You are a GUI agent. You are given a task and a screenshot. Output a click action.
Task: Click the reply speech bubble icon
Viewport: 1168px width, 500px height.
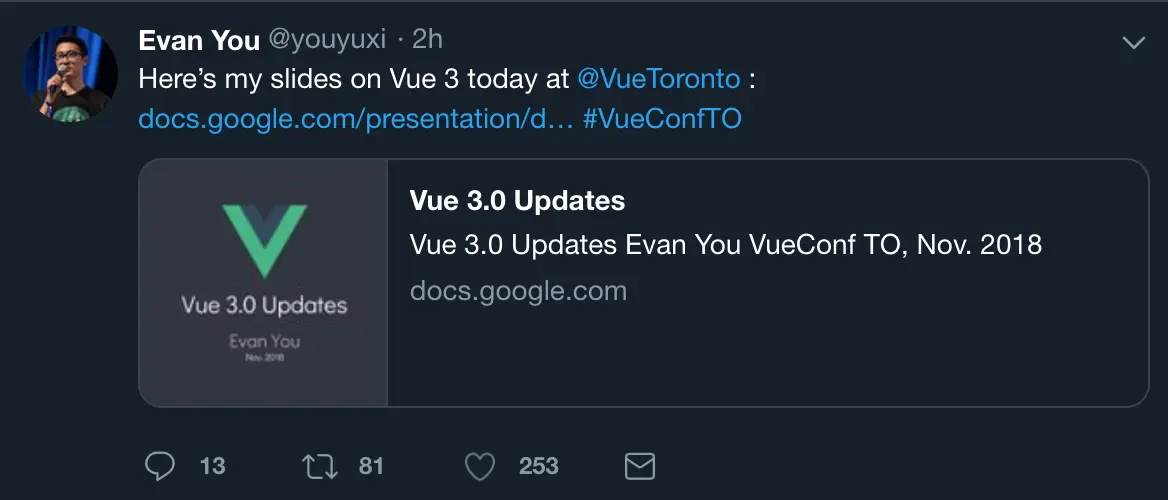tap(160, 466)
